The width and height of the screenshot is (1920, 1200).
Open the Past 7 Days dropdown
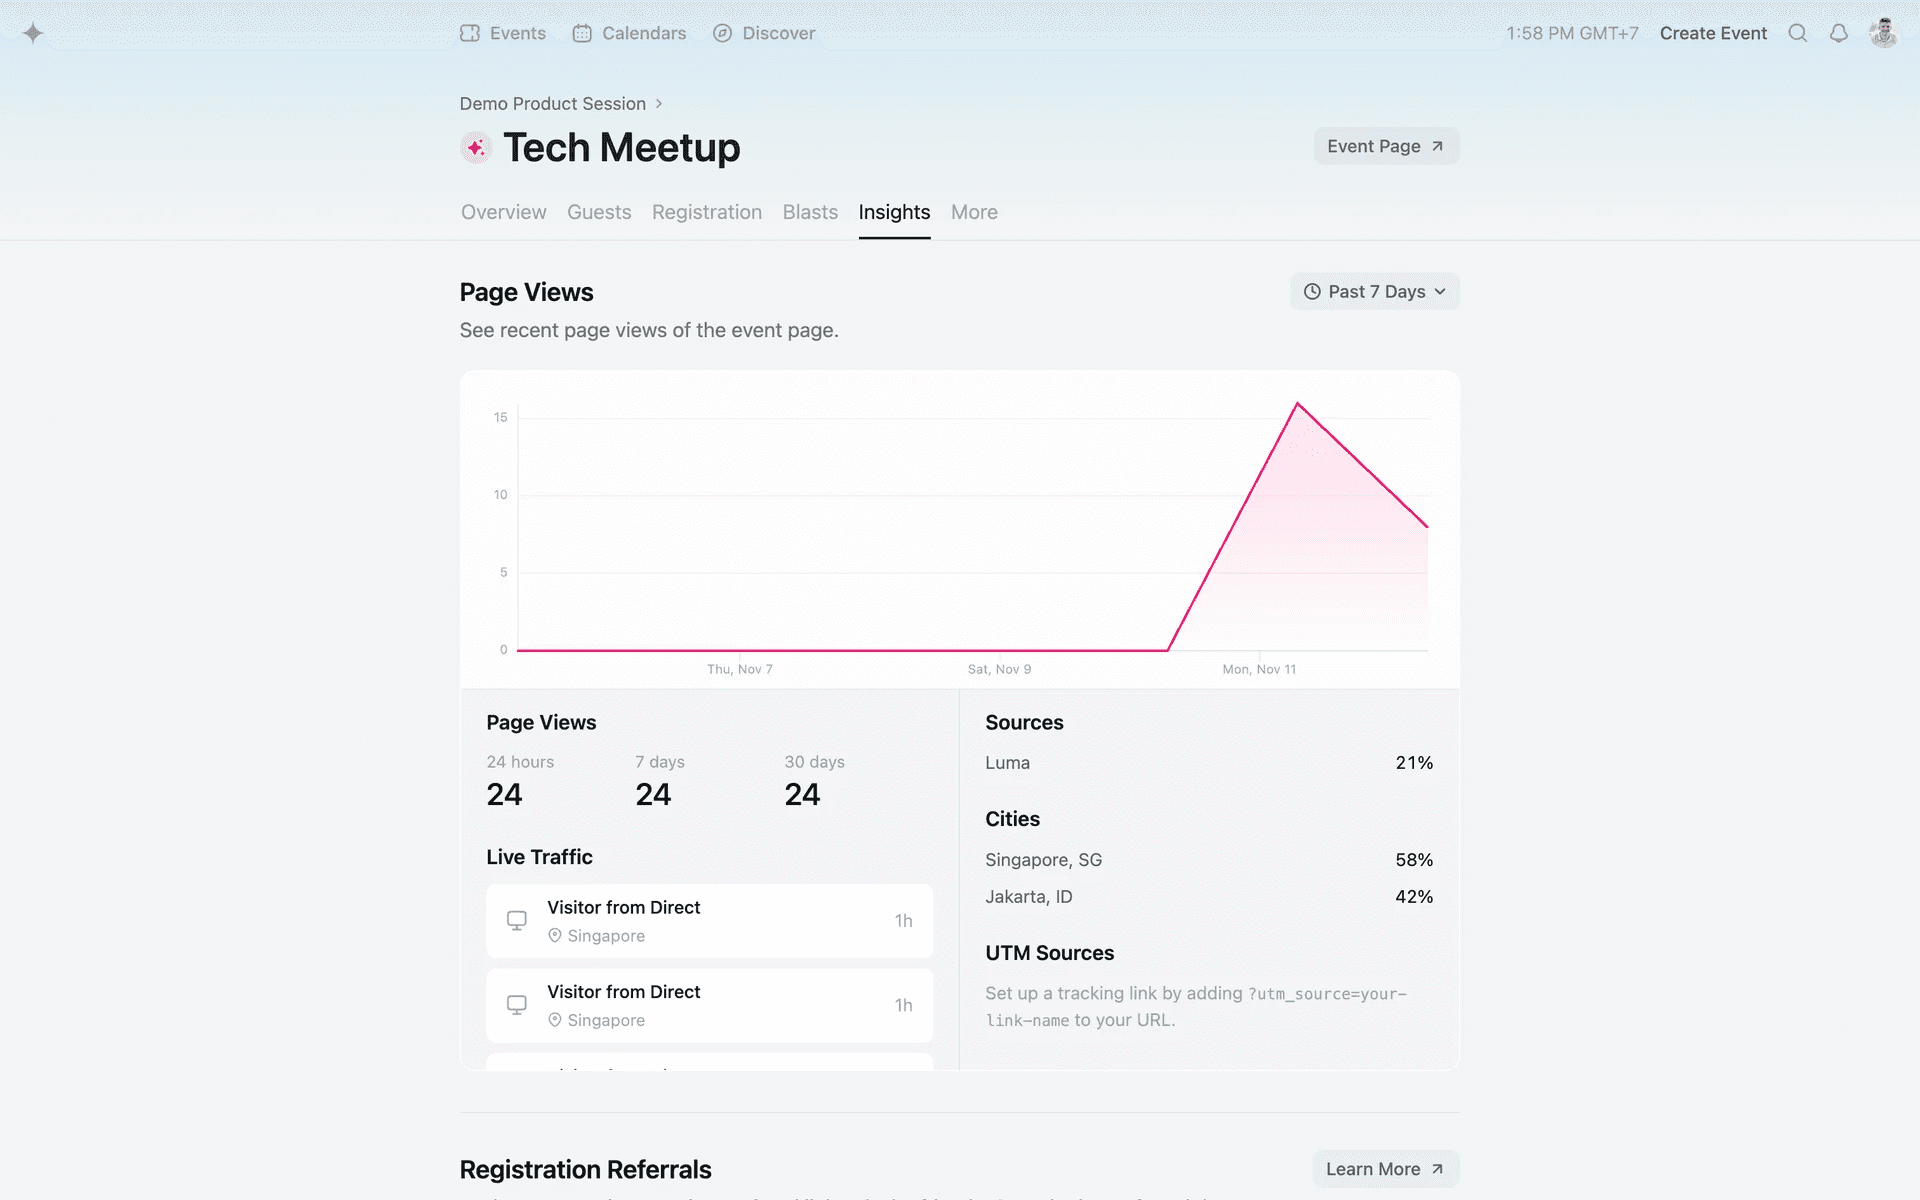point(1374,292)
